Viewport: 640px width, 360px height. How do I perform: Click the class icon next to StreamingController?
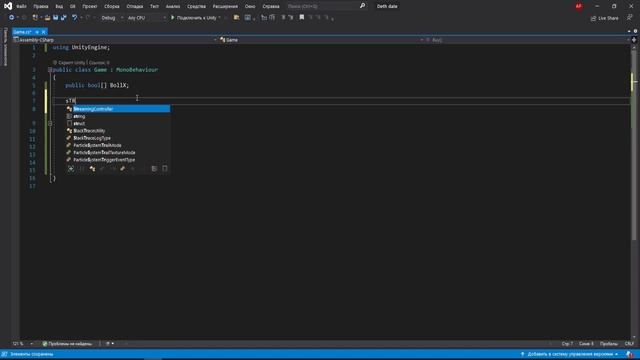69,109
